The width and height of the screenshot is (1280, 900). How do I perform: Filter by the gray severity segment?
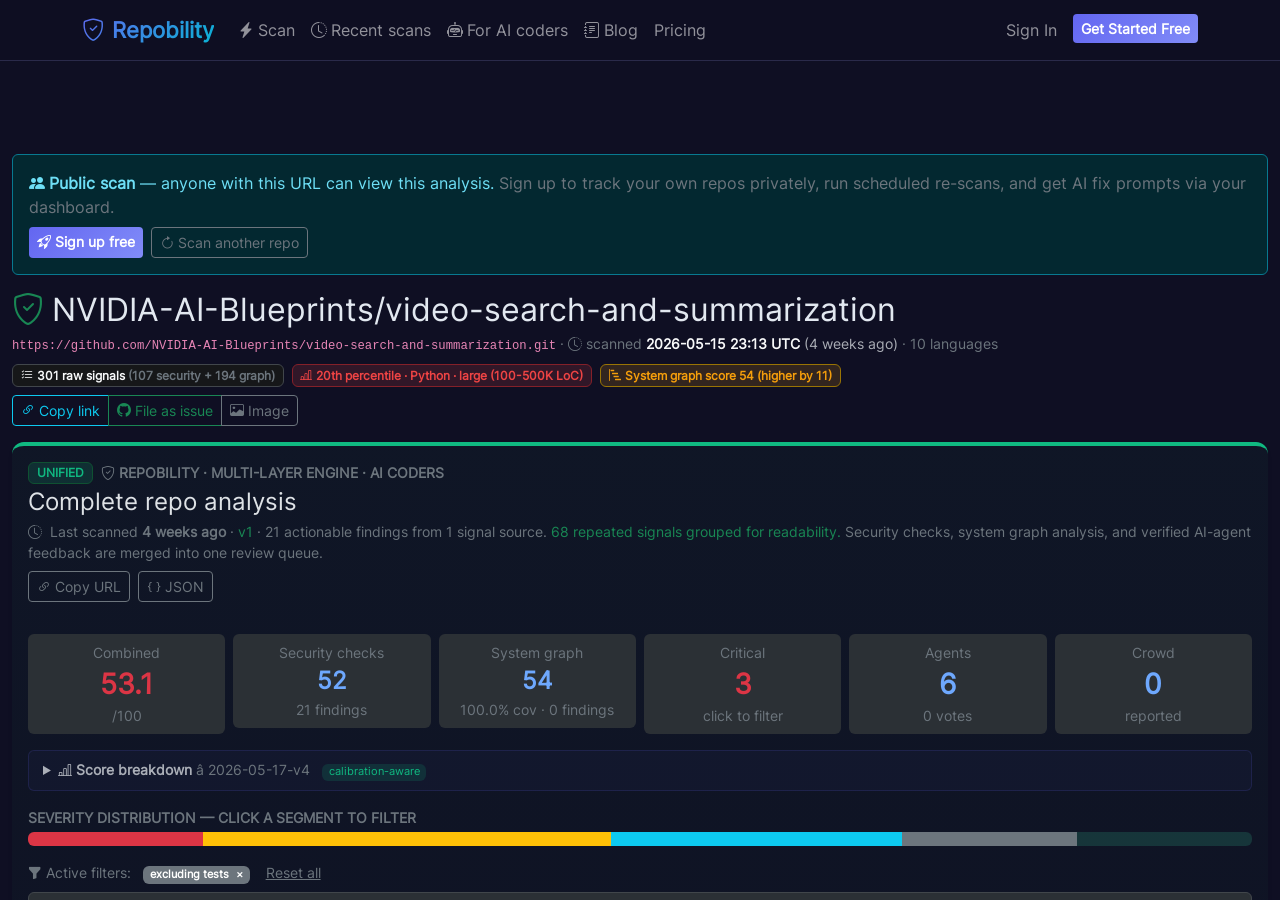(x=989, y=839)
